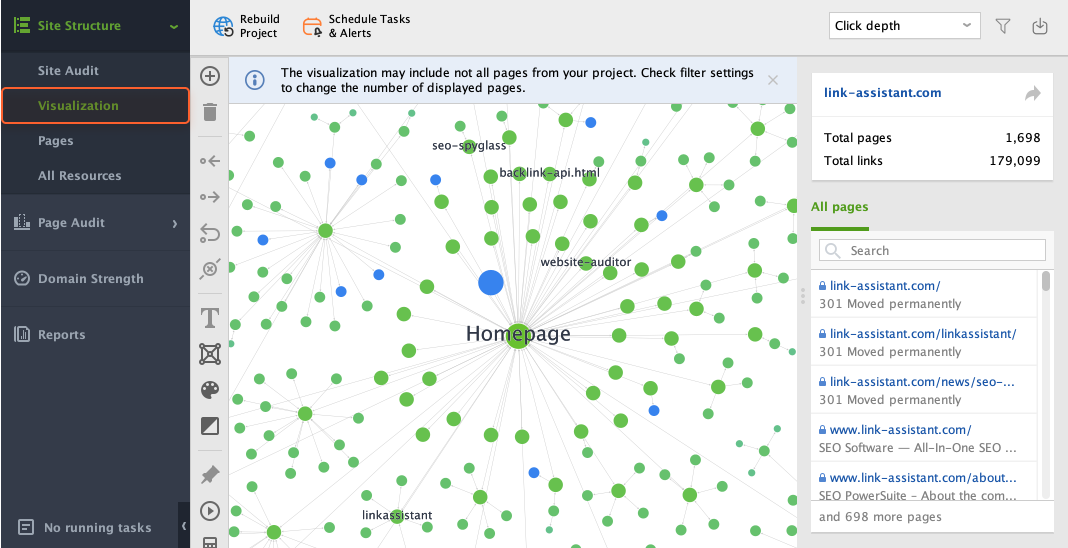
Task: Open All Resources in the sidebar
Action: click(x=79, y=176)
